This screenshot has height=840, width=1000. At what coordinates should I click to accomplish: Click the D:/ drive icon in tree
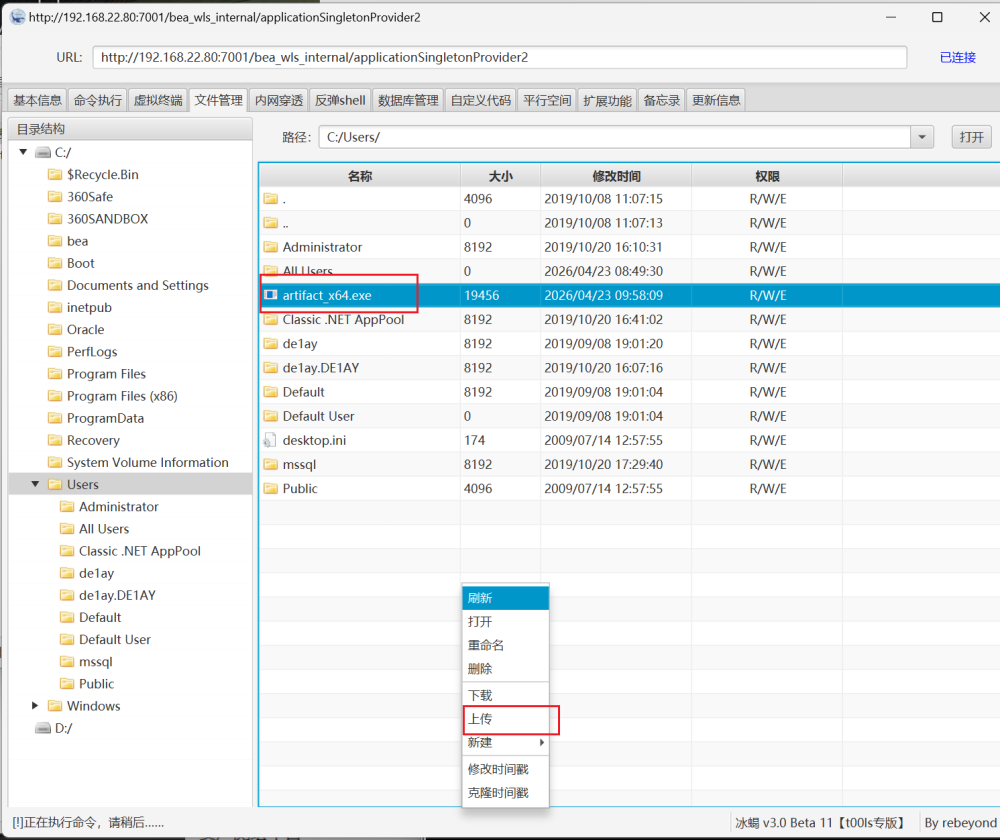(x=42, y=728)
